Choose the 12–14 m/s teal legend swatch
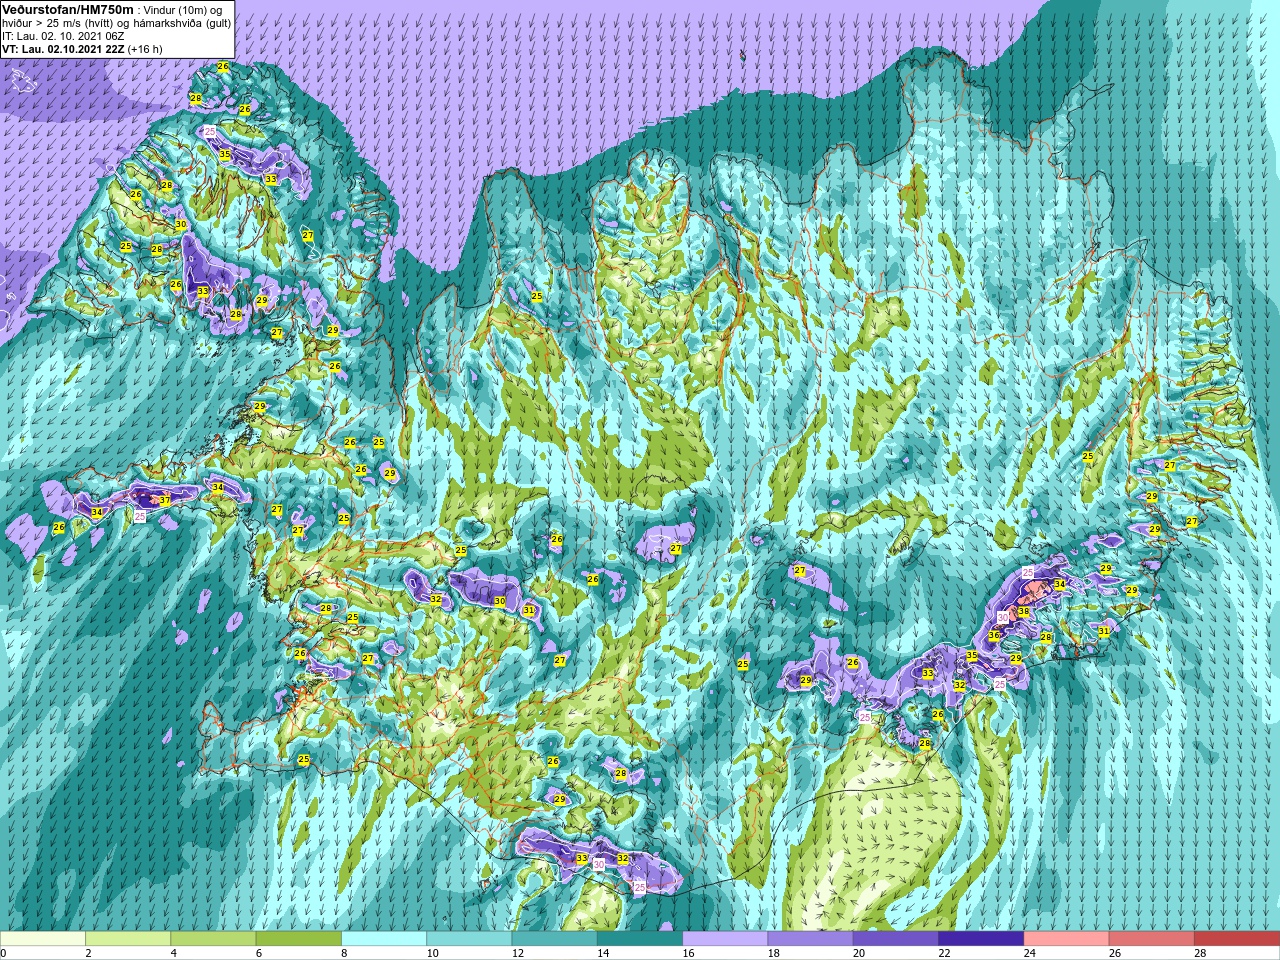The image size is (1280, 960). coord(555,939)
